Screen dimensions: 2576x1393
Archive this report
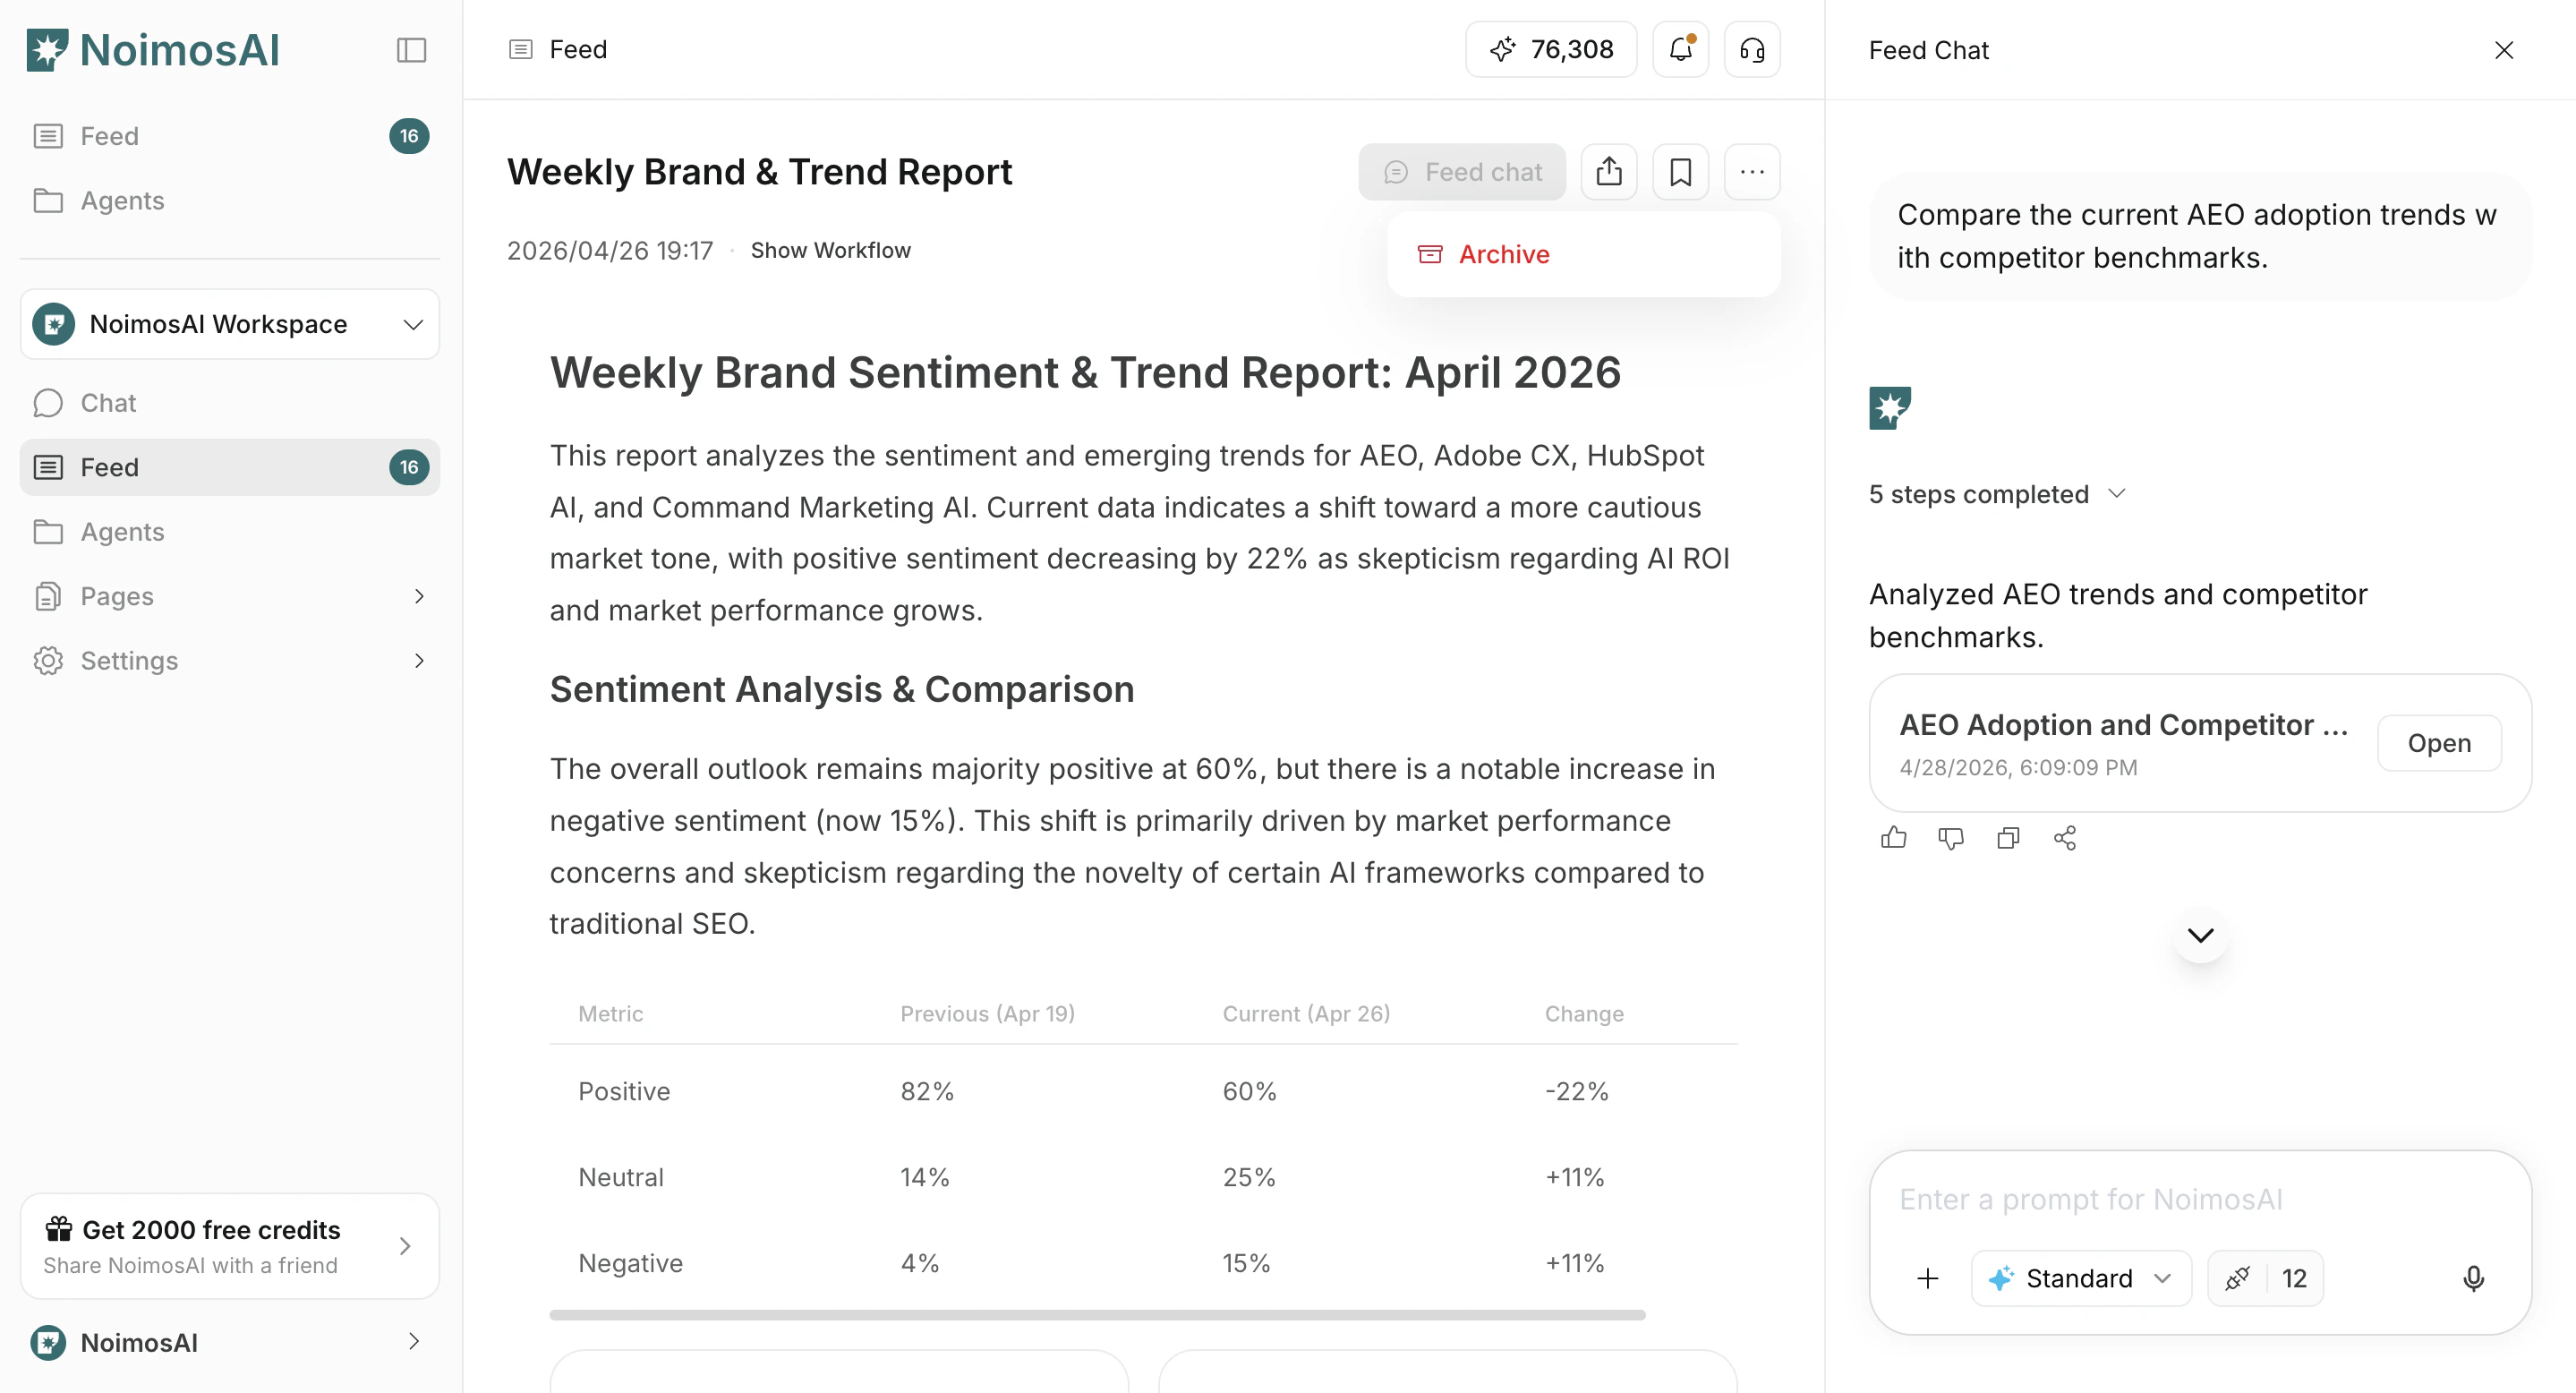[1583, 254]
